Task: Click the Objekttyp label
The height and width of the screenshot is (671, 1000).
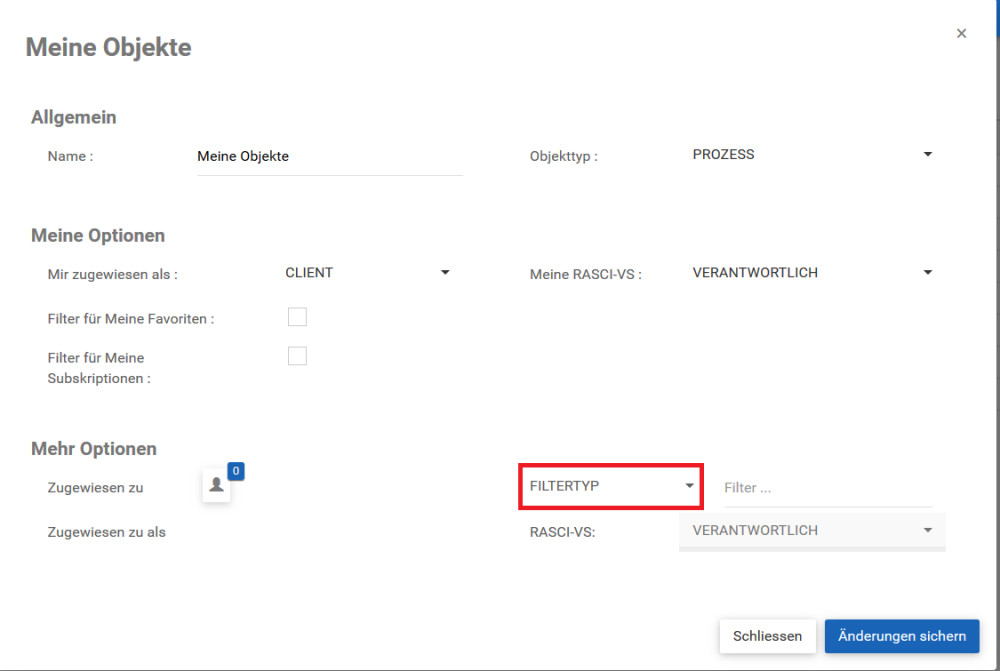Action: pos(564,156)
